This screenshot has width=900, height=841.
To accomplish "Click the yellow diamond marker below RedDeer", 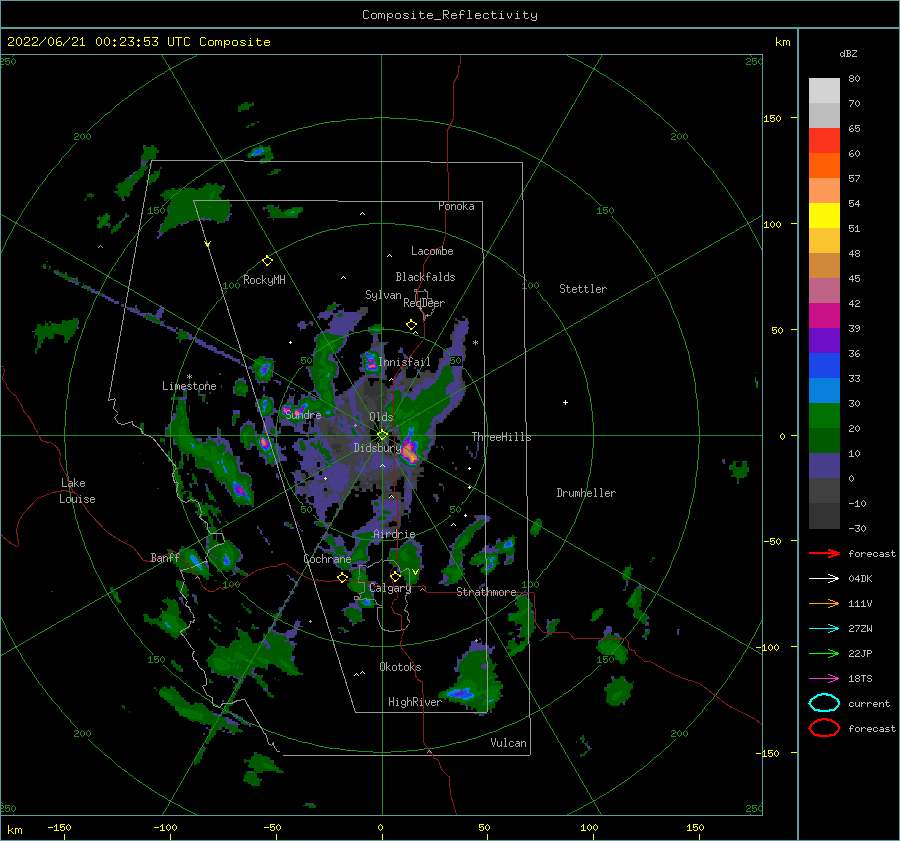I will tap(412, 325).
